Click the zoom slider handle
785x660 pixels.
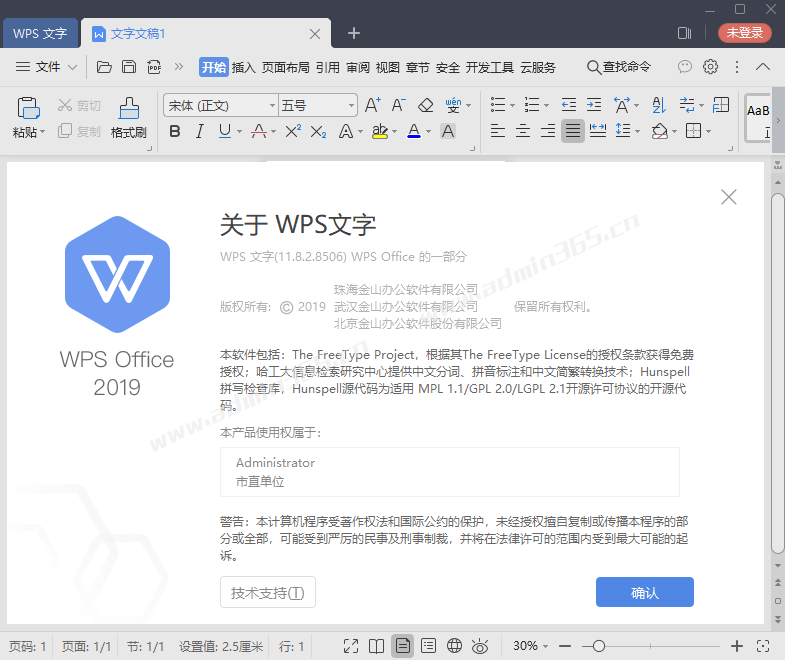(x=599, y=646)
